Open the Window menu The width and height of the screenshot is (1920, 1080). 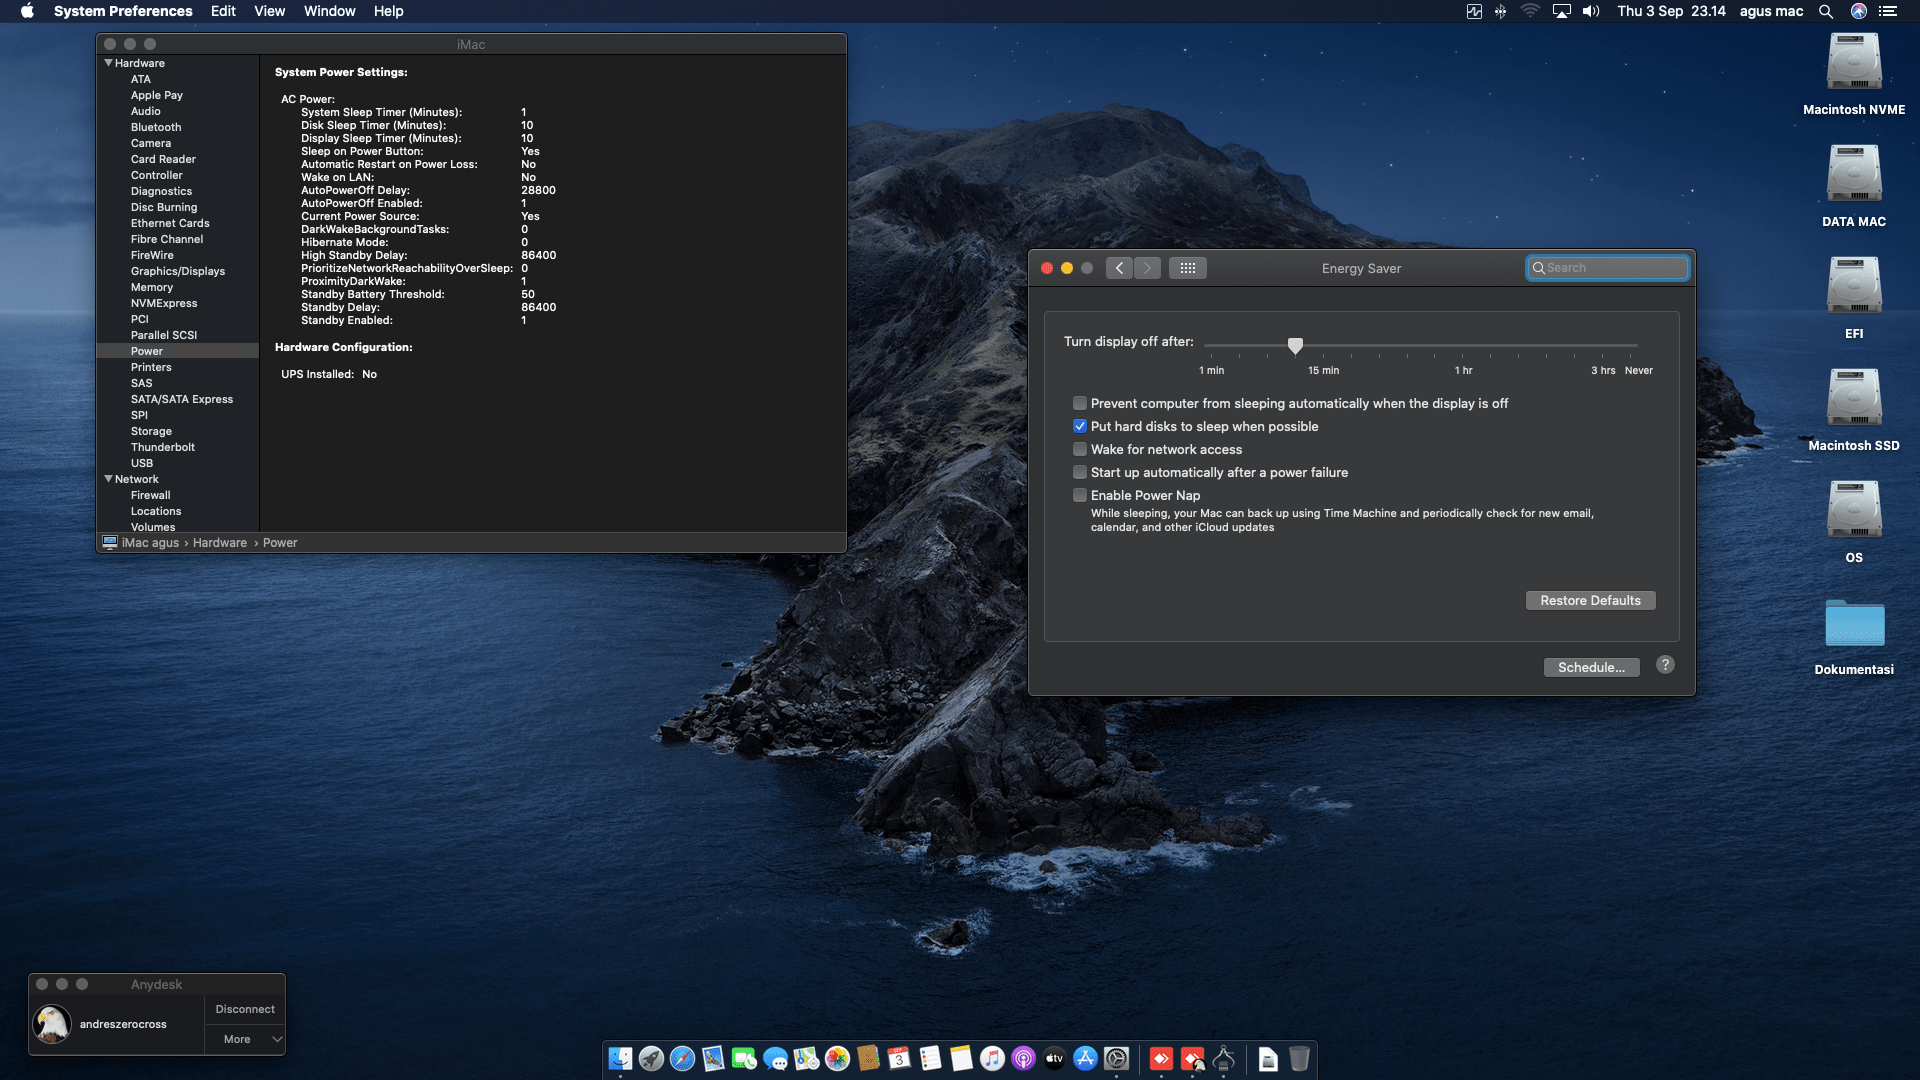click(x=329, y=11)
